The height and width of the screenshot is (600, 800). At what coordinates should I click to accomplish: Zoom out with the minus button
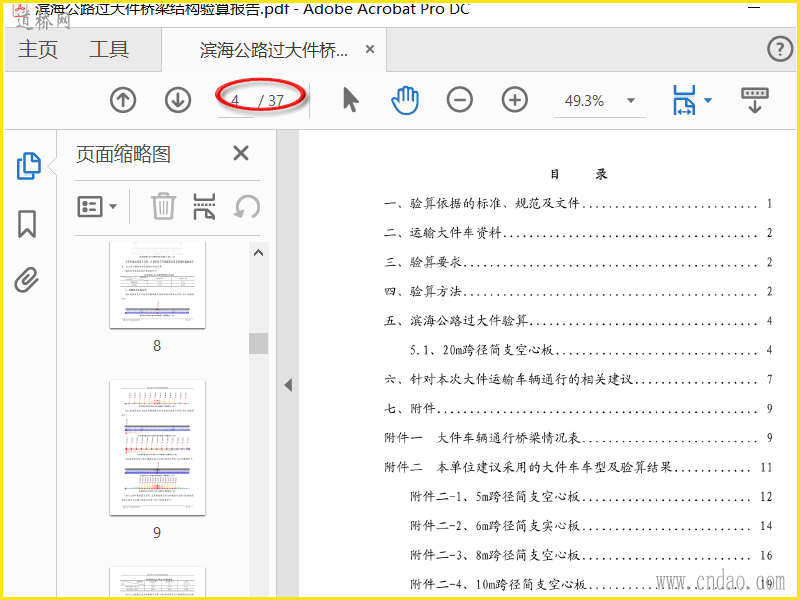(460, 100)
